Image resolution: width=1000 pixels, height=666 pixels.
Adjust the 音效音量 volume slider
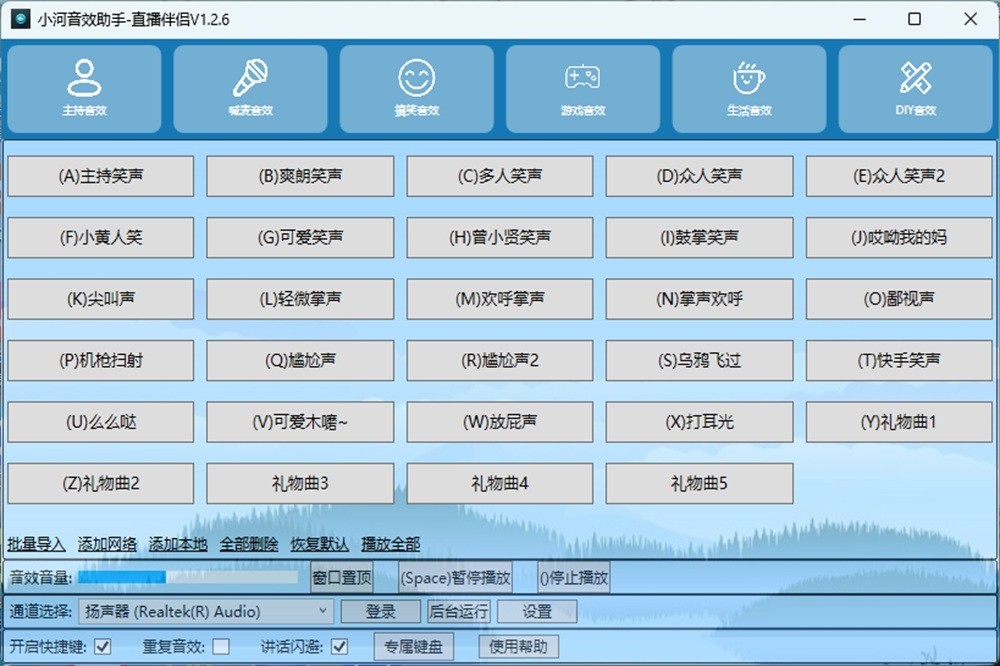click(x=188, y=577)
